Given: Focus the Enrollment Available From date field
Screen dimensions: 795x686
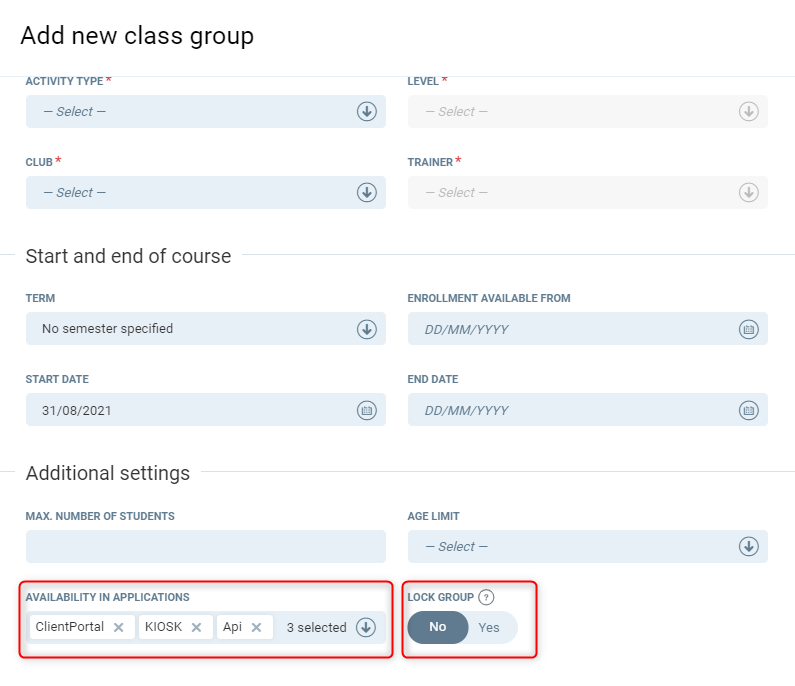Looking at the screenshot, I should click(570, 329).
